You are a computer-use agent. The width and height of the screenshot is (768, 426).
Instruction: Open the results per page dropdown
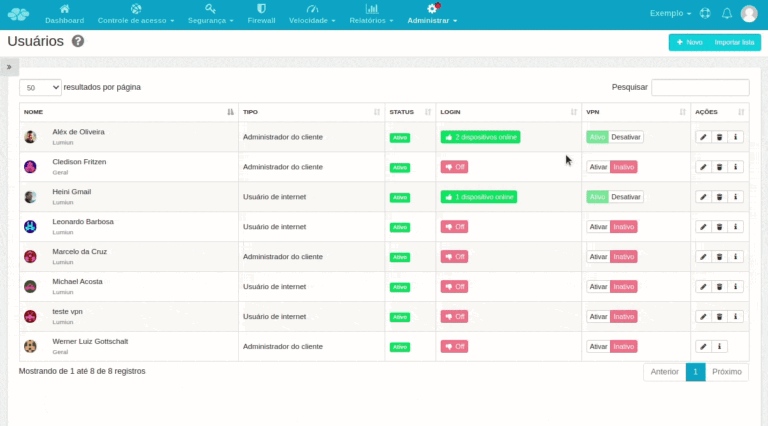pyautogui.click(x=40, y=87)
